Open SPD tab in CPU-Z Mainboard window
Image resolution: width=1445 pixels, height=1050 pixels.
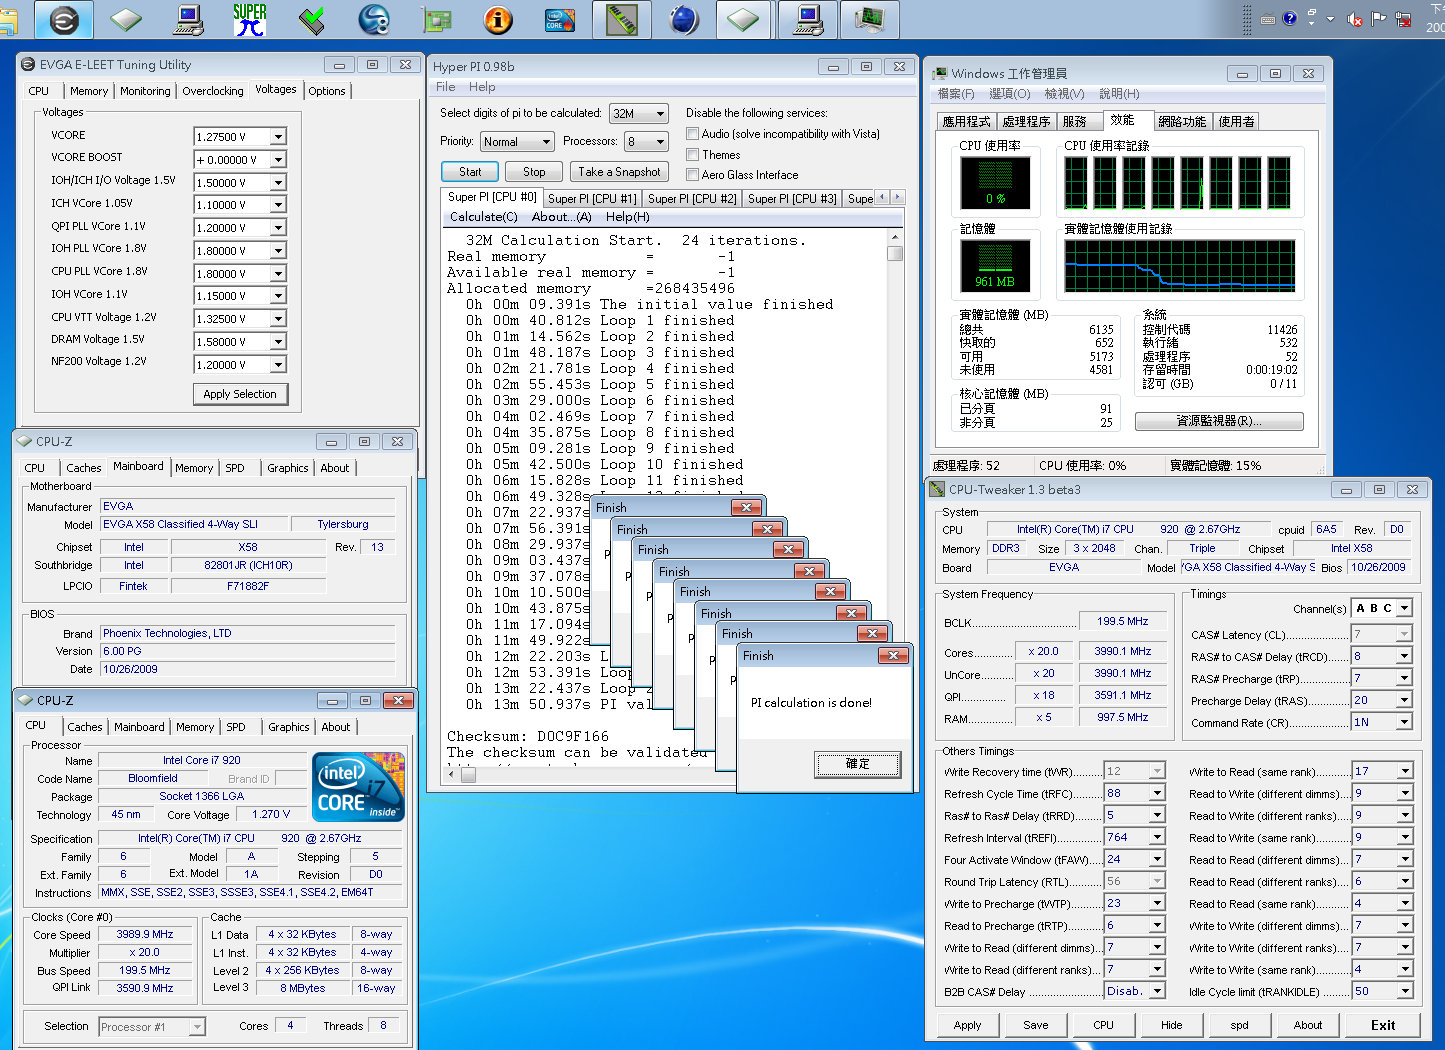click(x=235, y=468)
